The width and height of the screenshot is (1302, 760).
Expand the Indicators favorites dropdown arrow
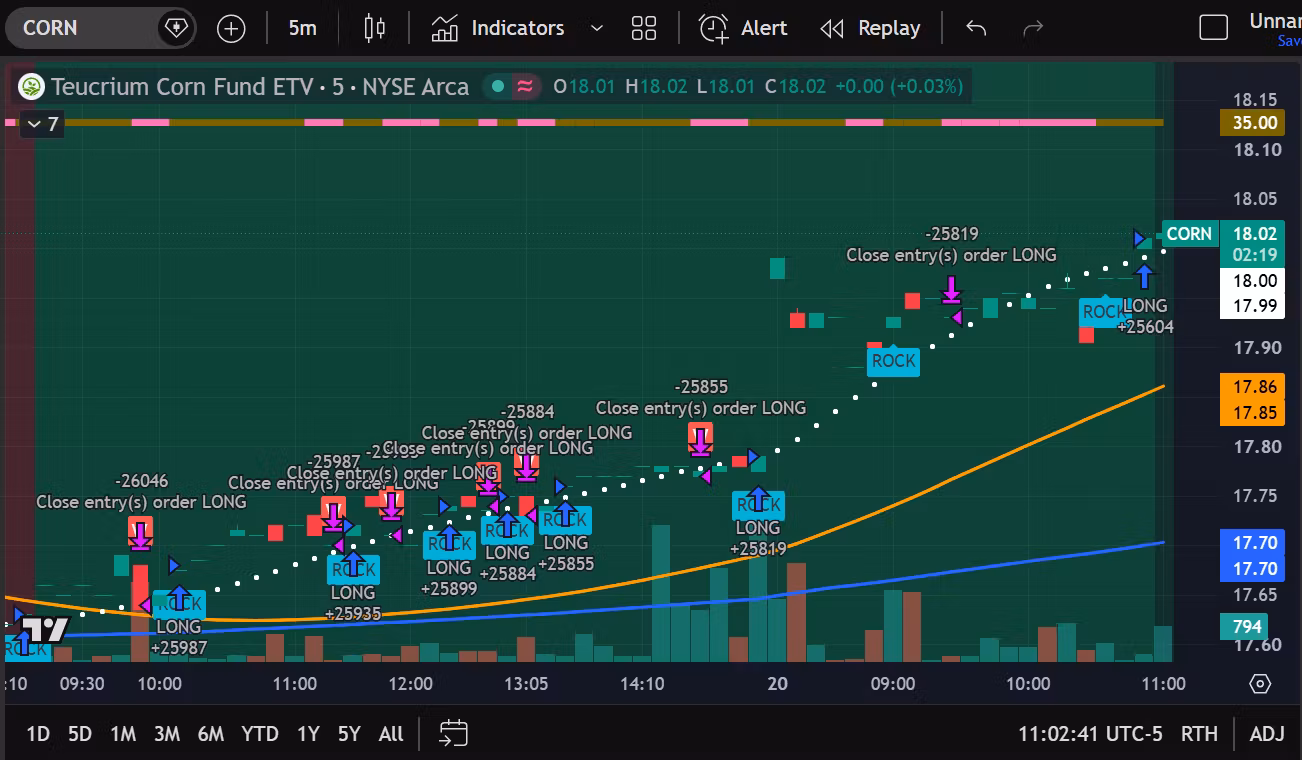tap(597, 28)
